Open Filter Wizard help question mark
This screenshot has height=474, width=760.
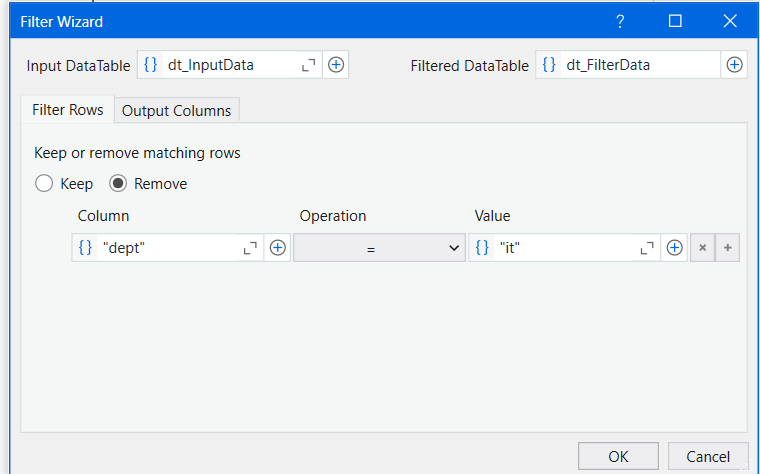(620, 21)
